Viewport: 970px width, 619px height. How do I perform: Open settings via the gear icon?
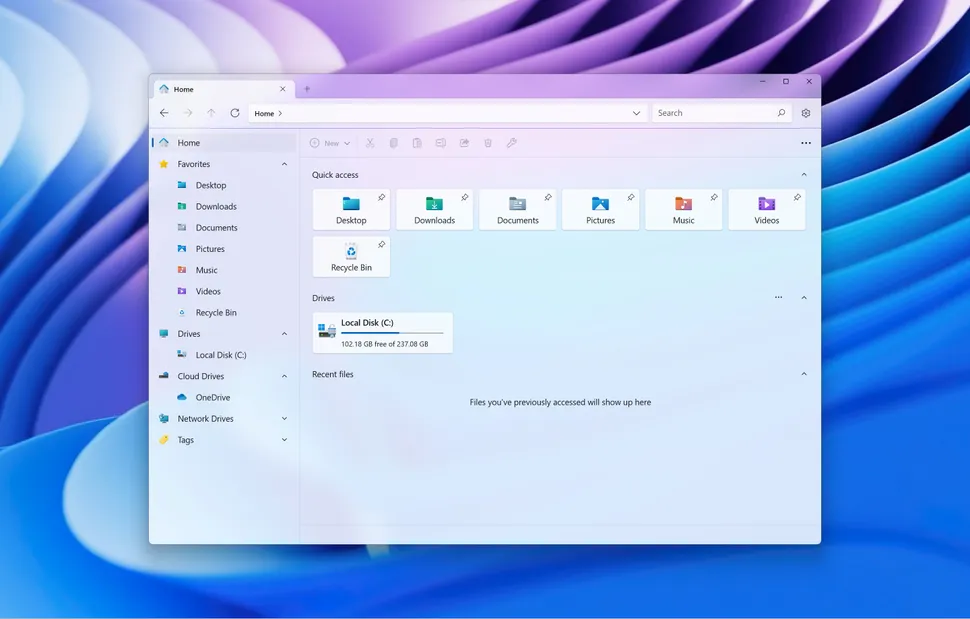coord(806,113)
